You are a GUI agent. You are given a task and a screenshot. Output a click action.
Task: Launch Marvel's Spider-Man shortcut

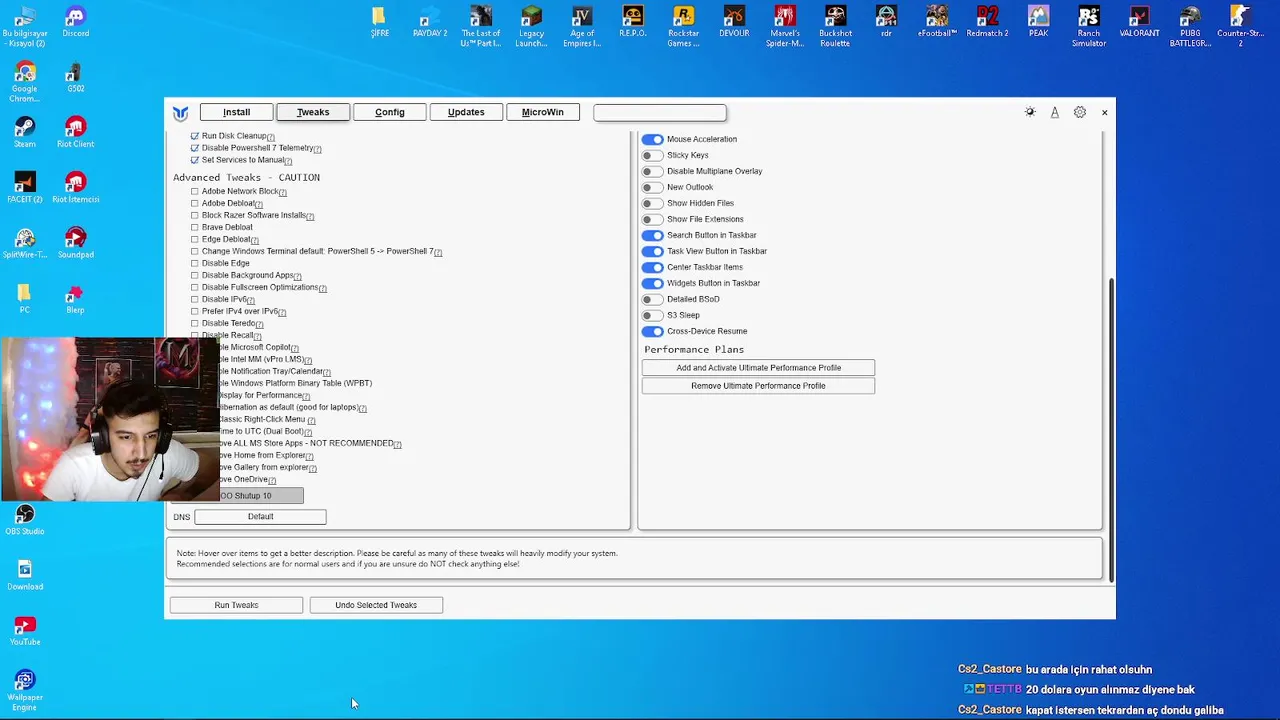click(x=785, y=27)
